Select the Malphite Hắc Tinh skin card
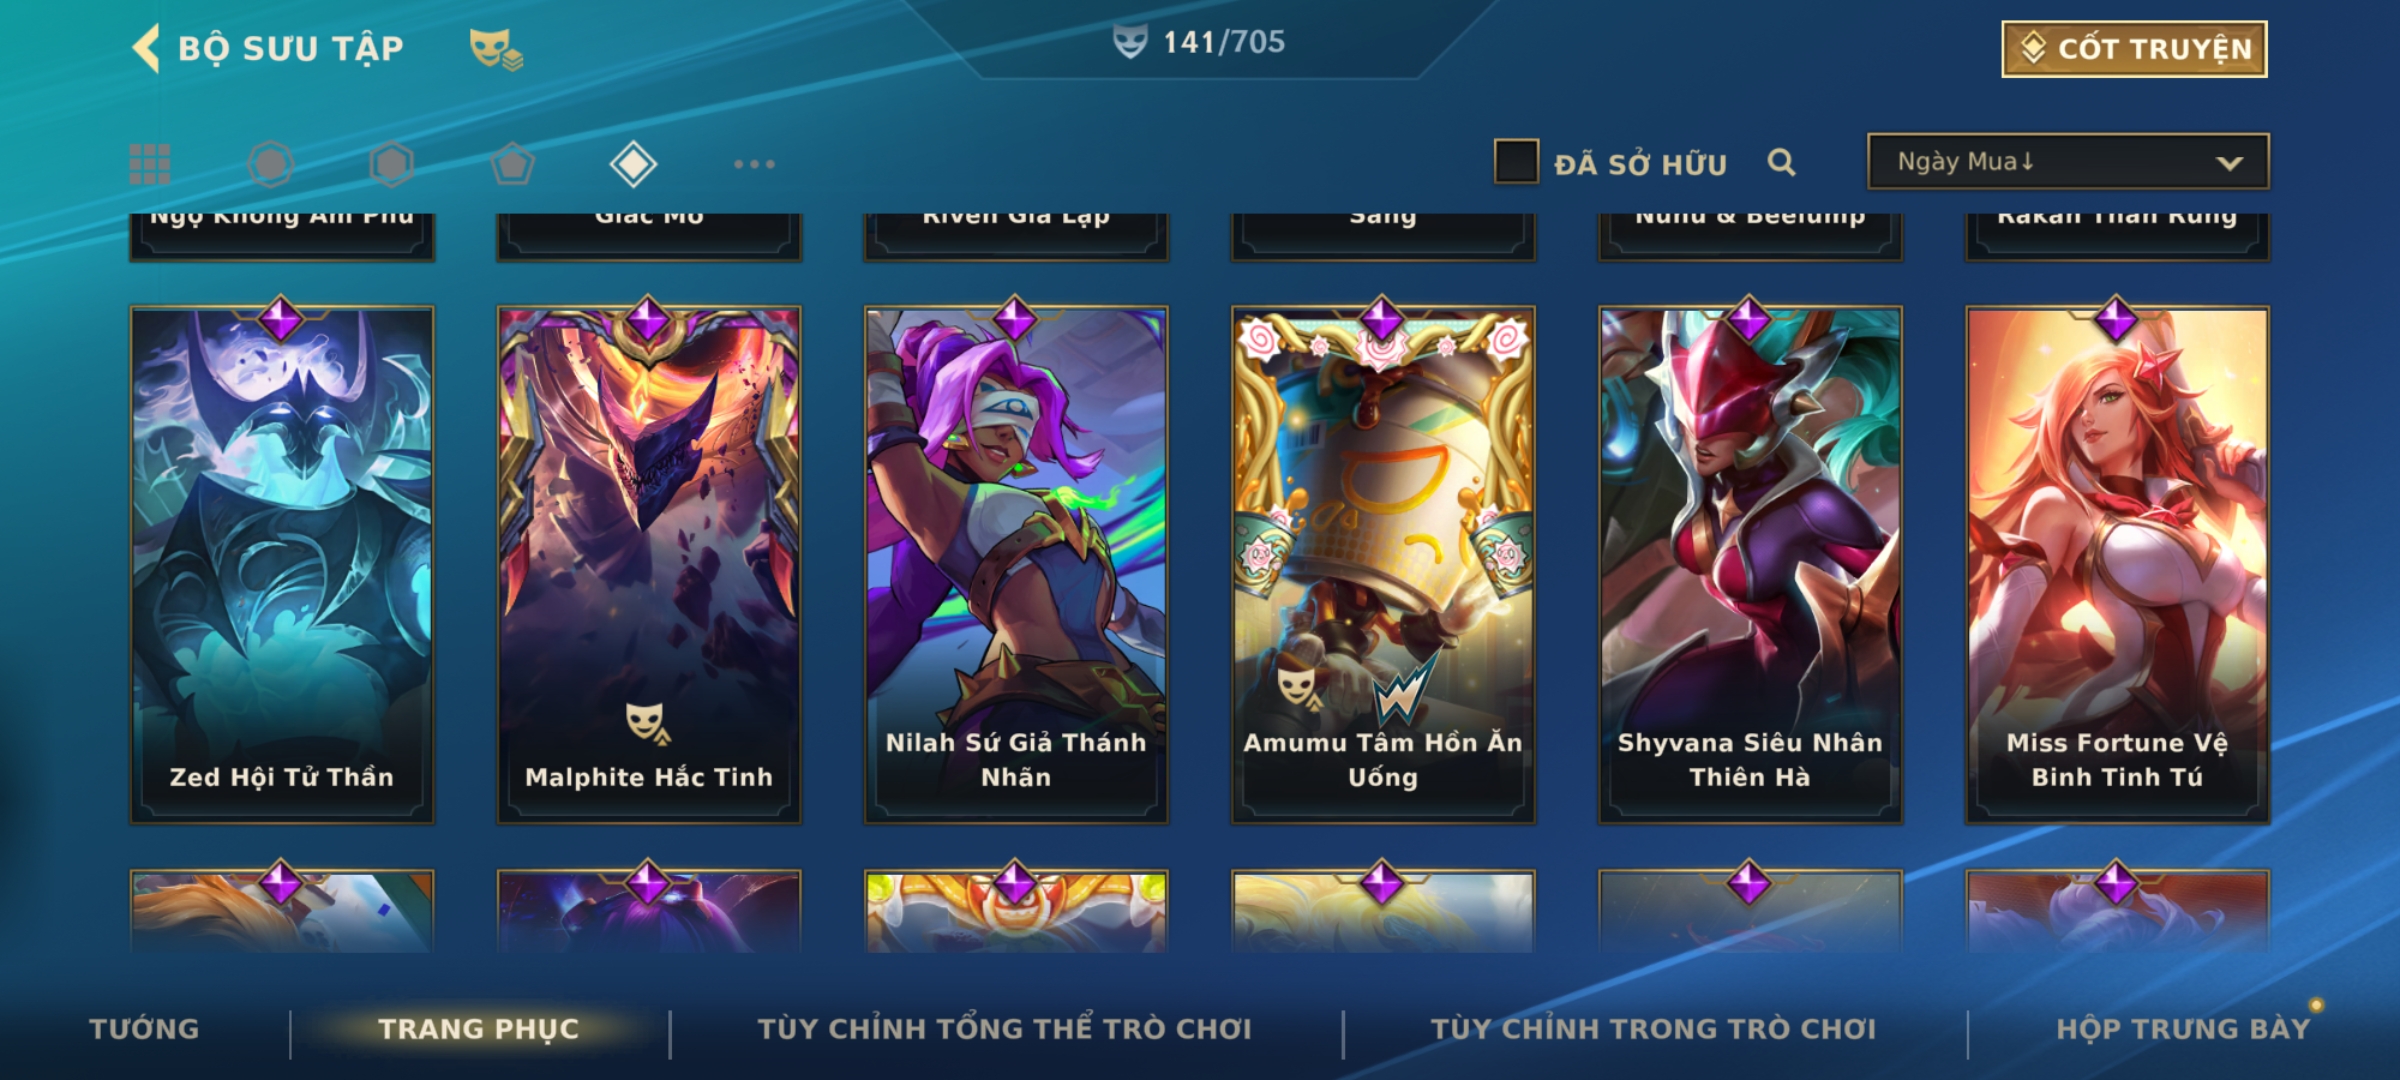Viewport: 2400px width, 1080px height. pyautogui.click(x=649, y=565)
